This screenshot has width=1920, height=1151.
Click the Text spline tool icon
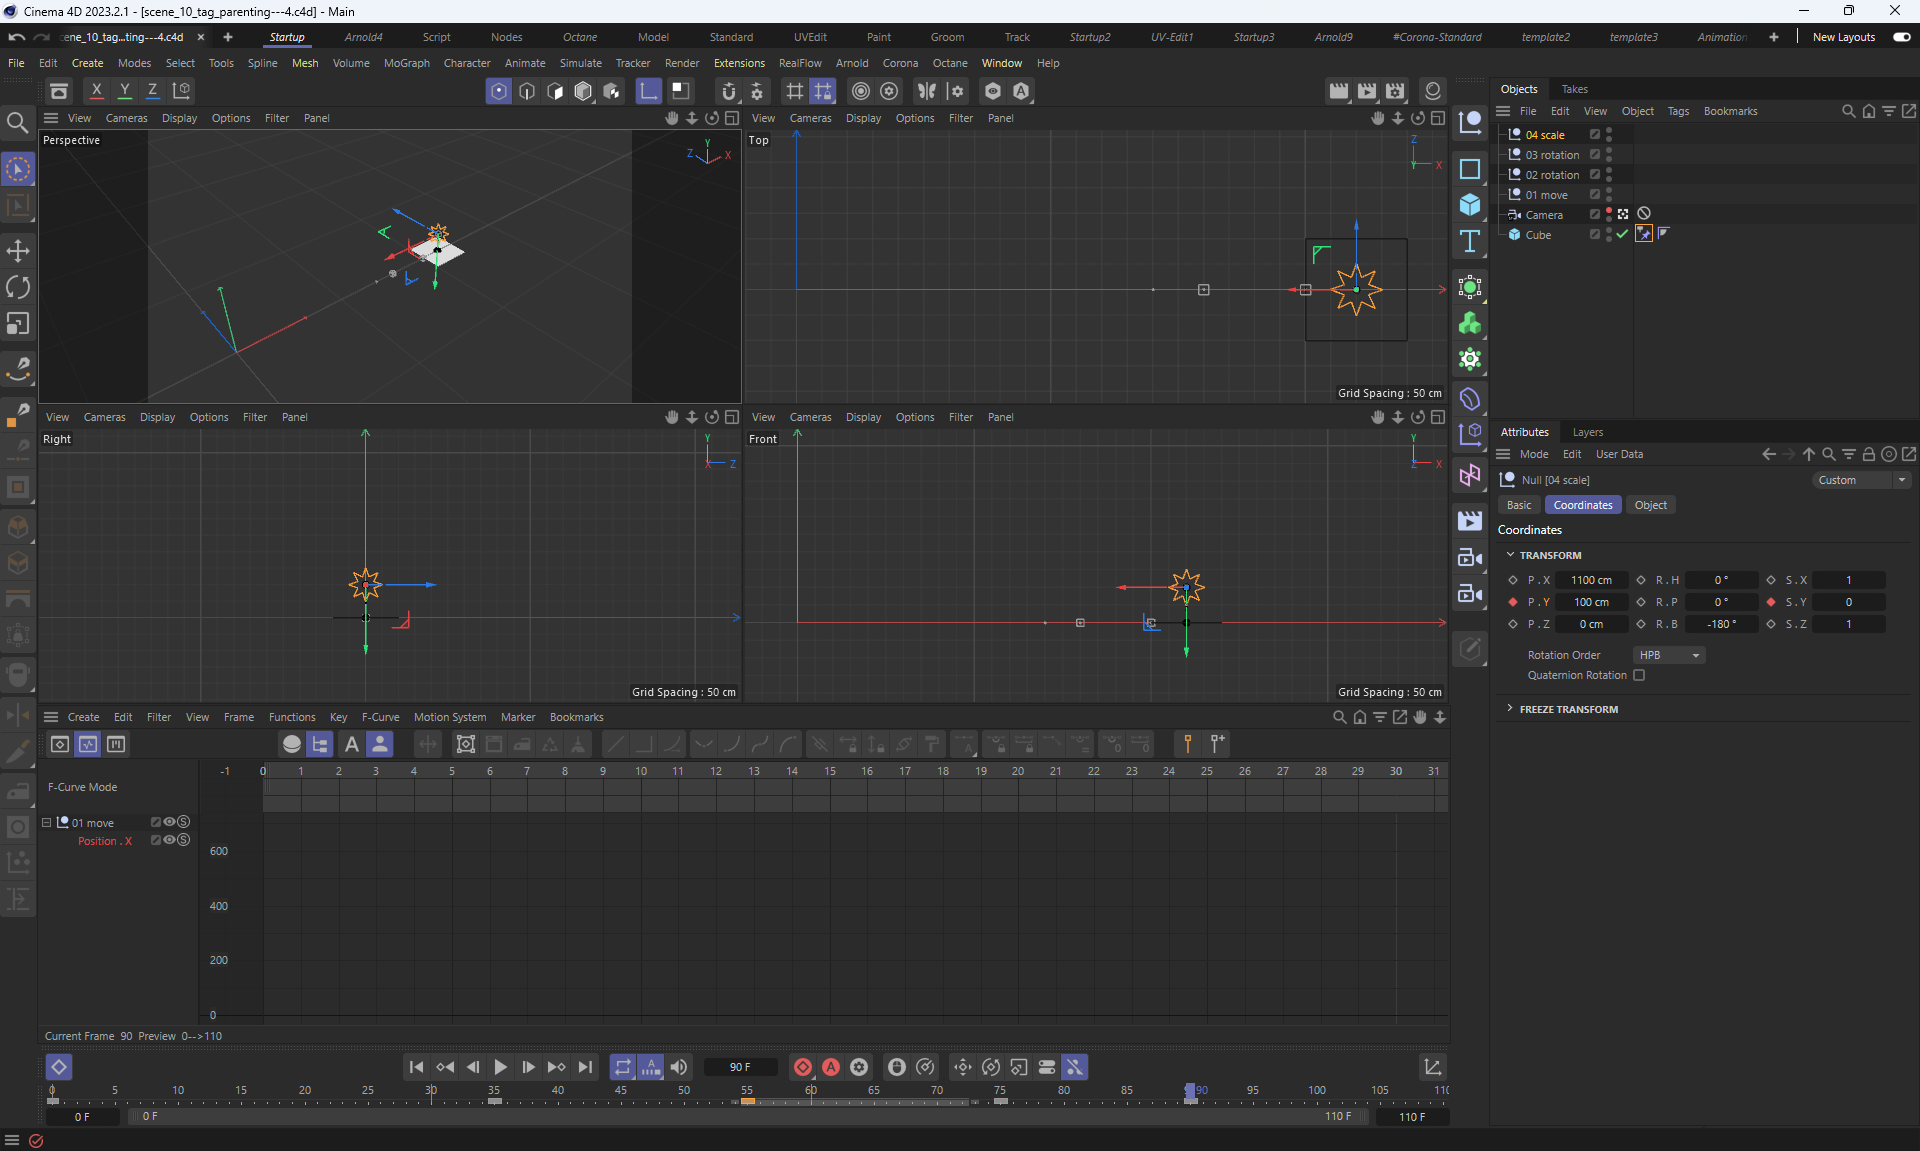point(1470,241)
